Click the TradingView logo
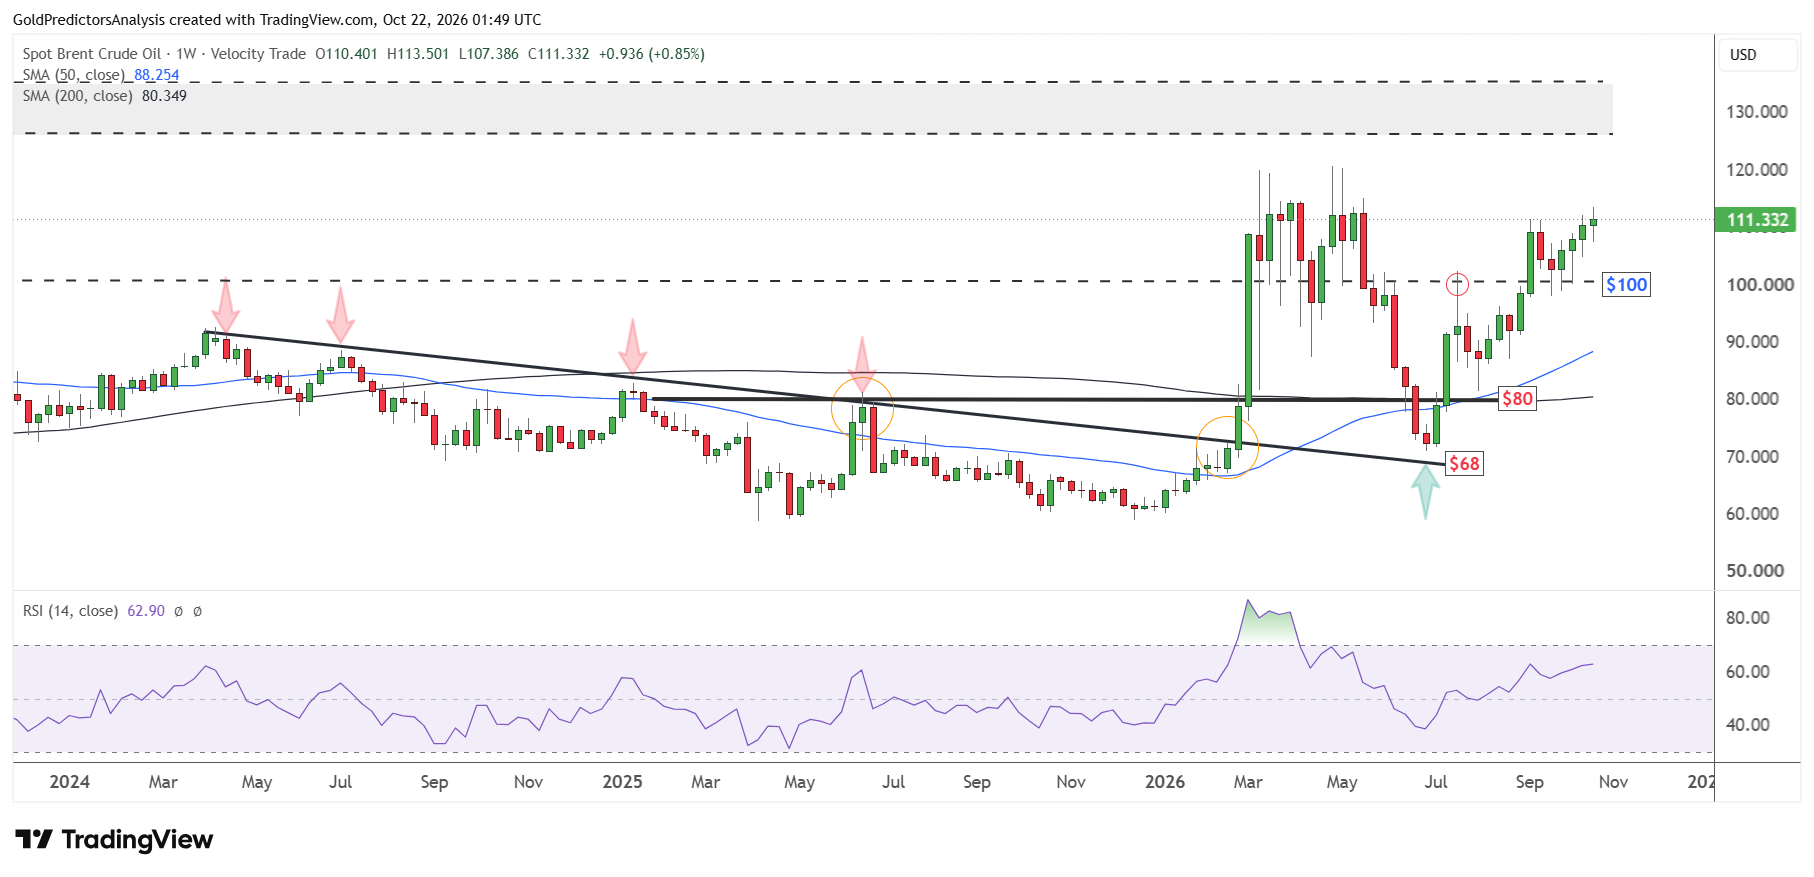The image size is (1814, 877). pos(114,839)
